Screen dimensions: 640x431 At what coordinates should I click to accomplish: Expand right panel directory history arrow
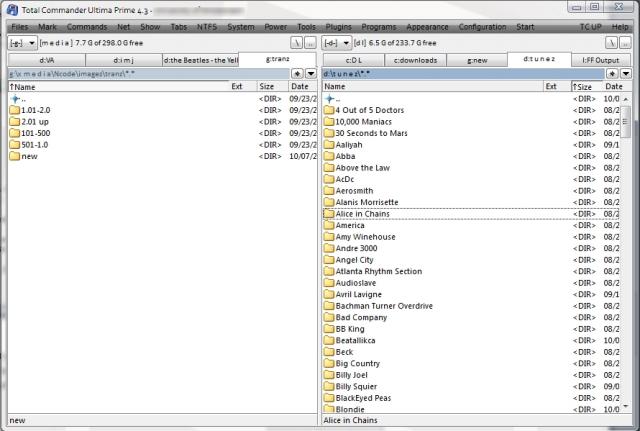(x=626, y=73)
